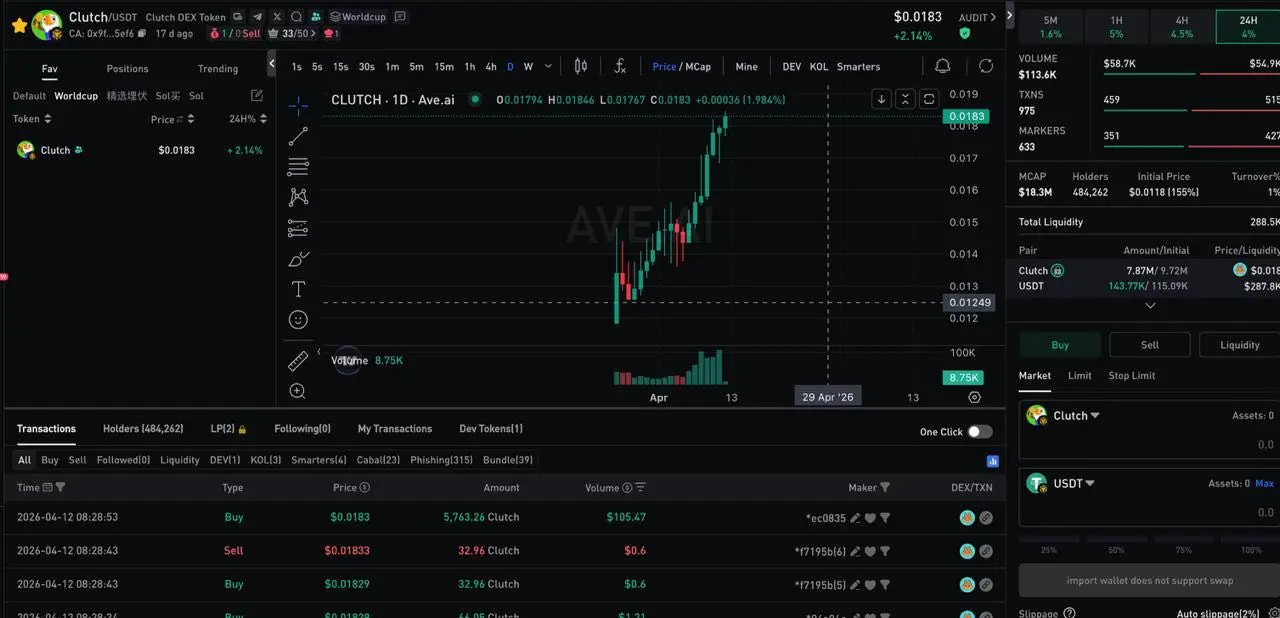
Task: Open the LP(2) tab
Action: pos(228,429)
